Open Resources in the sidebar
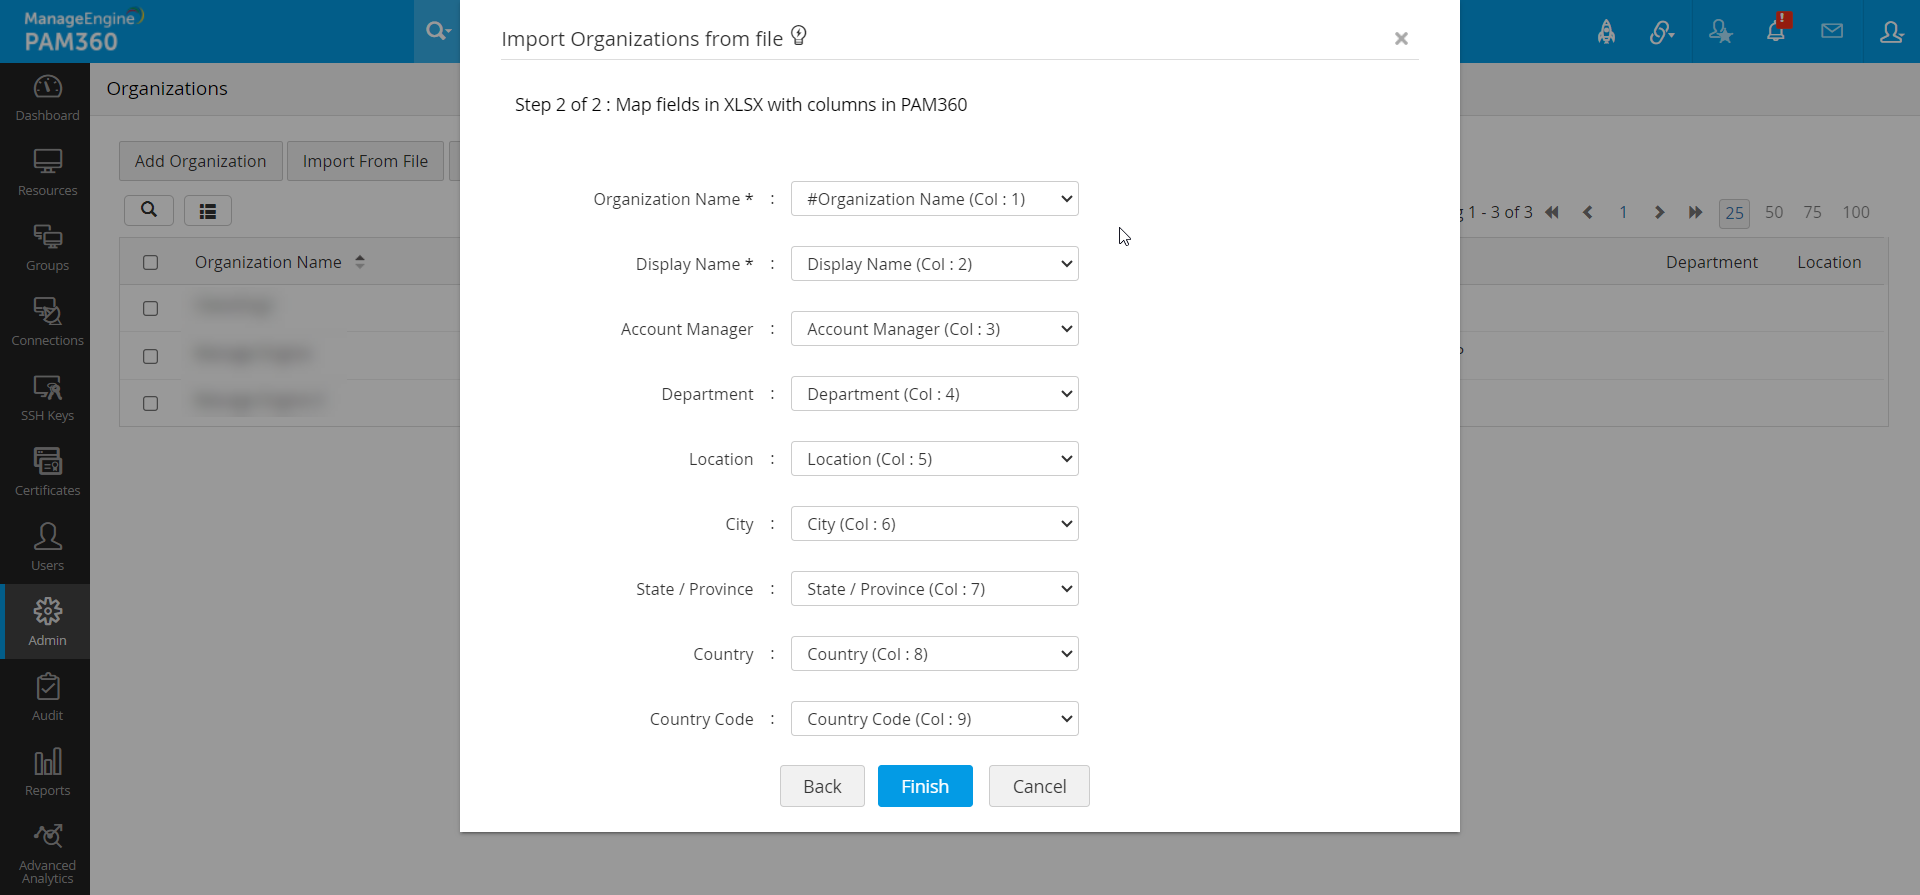The image size is (1920, 895). click(x=47, y=173)
